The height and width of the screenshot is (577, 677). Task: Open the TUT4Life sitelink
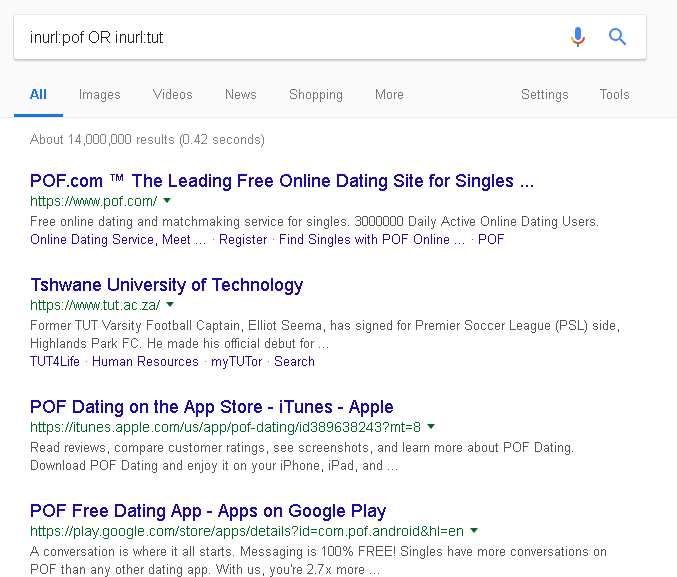tap(55, 361)
